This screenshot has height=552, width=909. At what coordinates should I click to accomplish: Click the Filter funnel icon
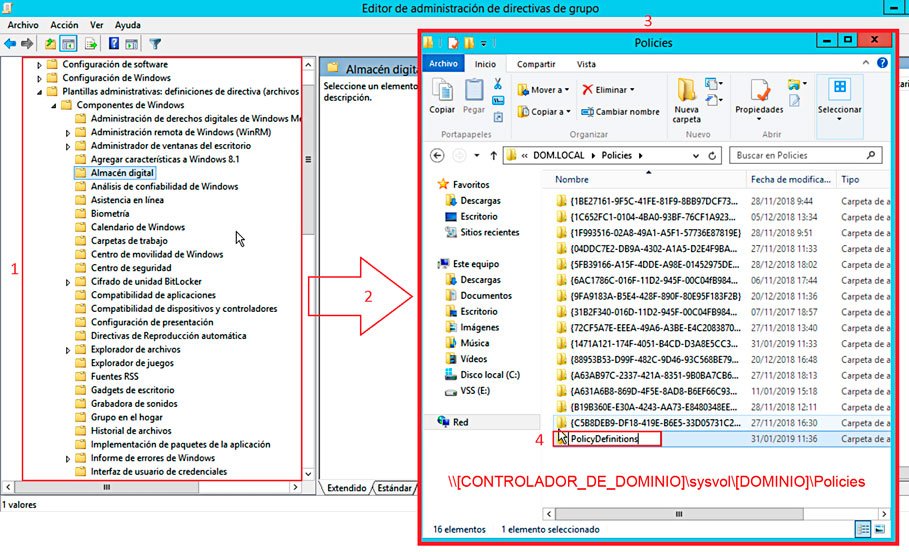point(155,43)
